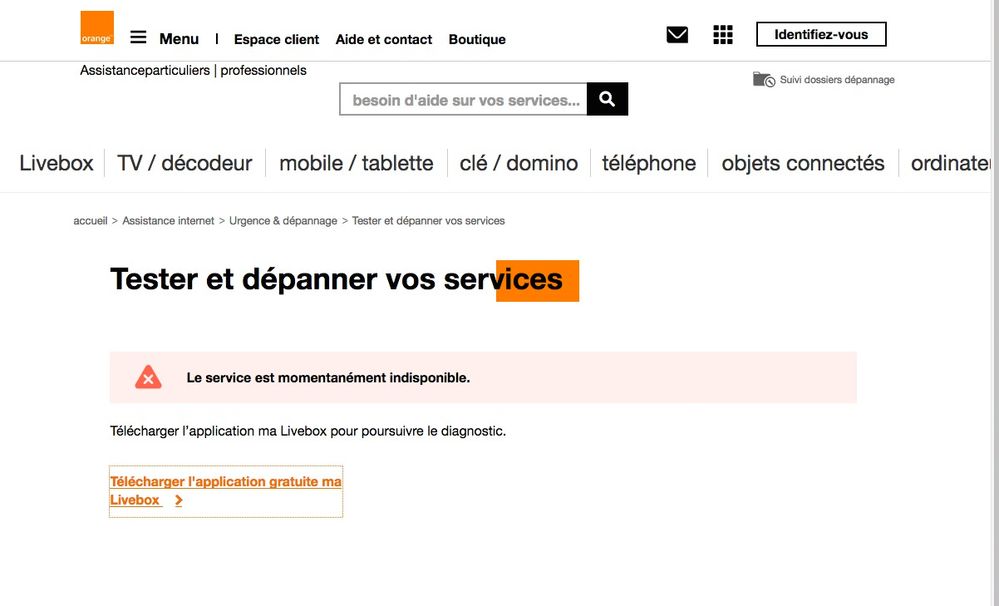Click the search magnifier icon
The width and height of the screenshot is (999, 606).
click(607, 99)
